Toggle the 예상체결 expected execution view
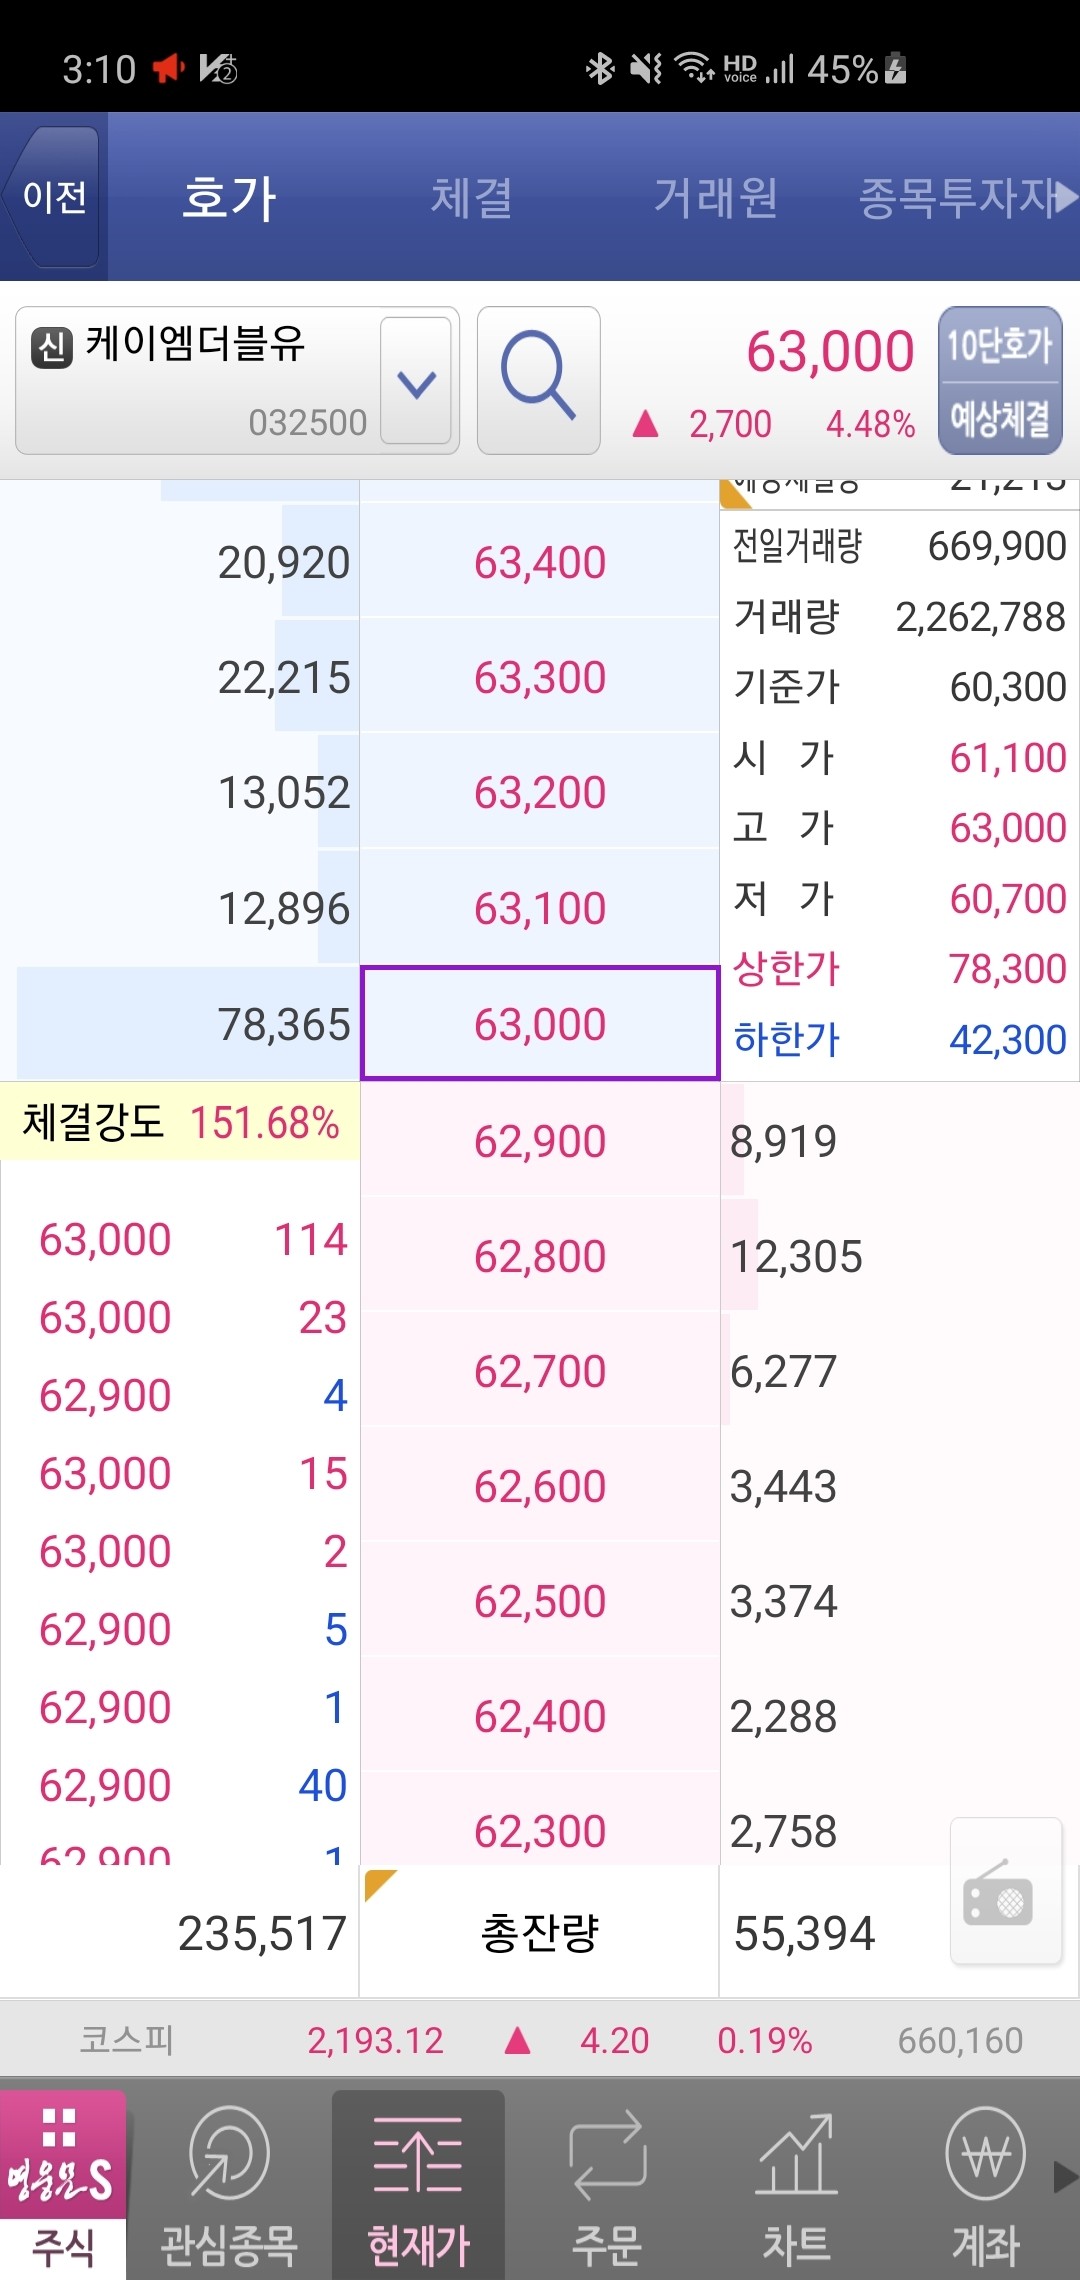Viewport: 1080px width, 2280px height. point(1000,413)
